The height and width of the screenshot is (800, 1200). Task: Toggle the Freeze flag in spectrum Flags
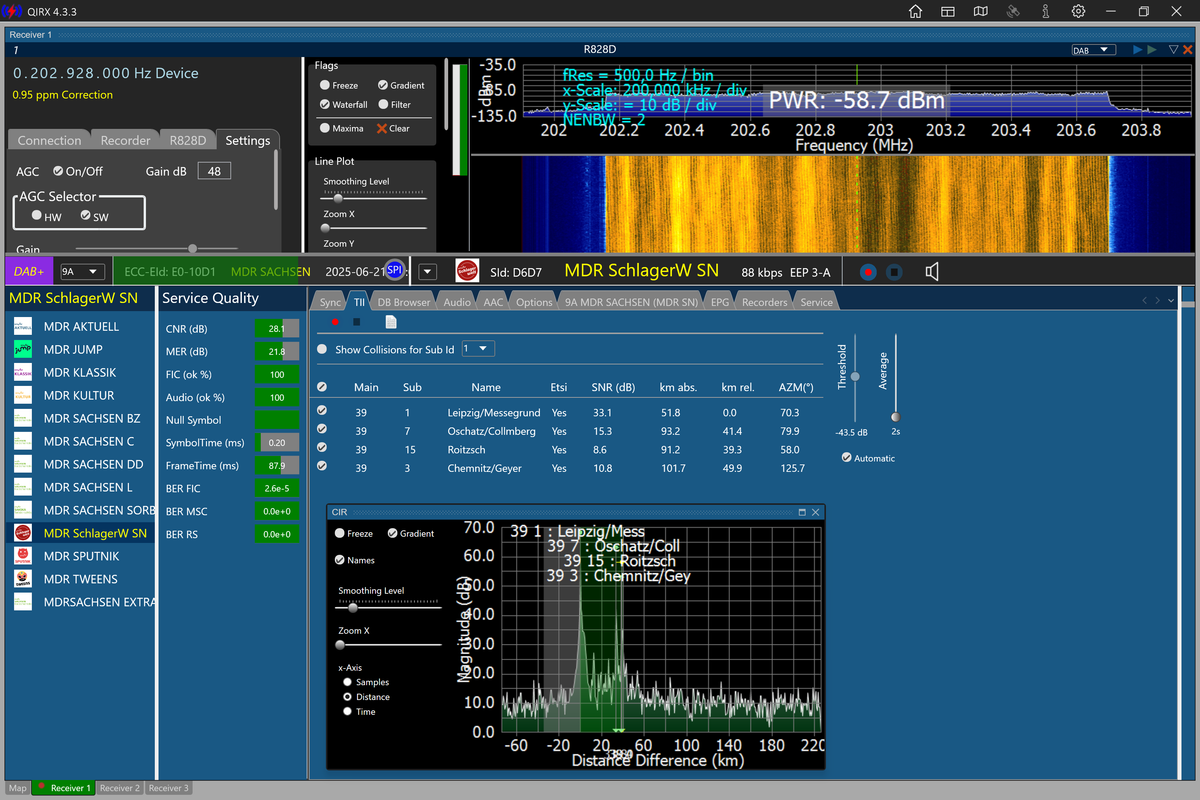(325, 86)
